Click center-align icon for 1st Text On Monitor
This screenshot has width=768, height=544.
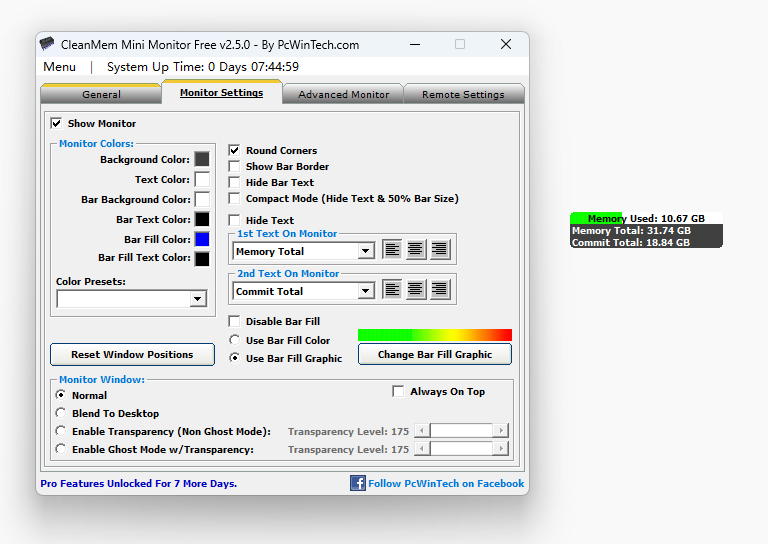coord(416,250)
